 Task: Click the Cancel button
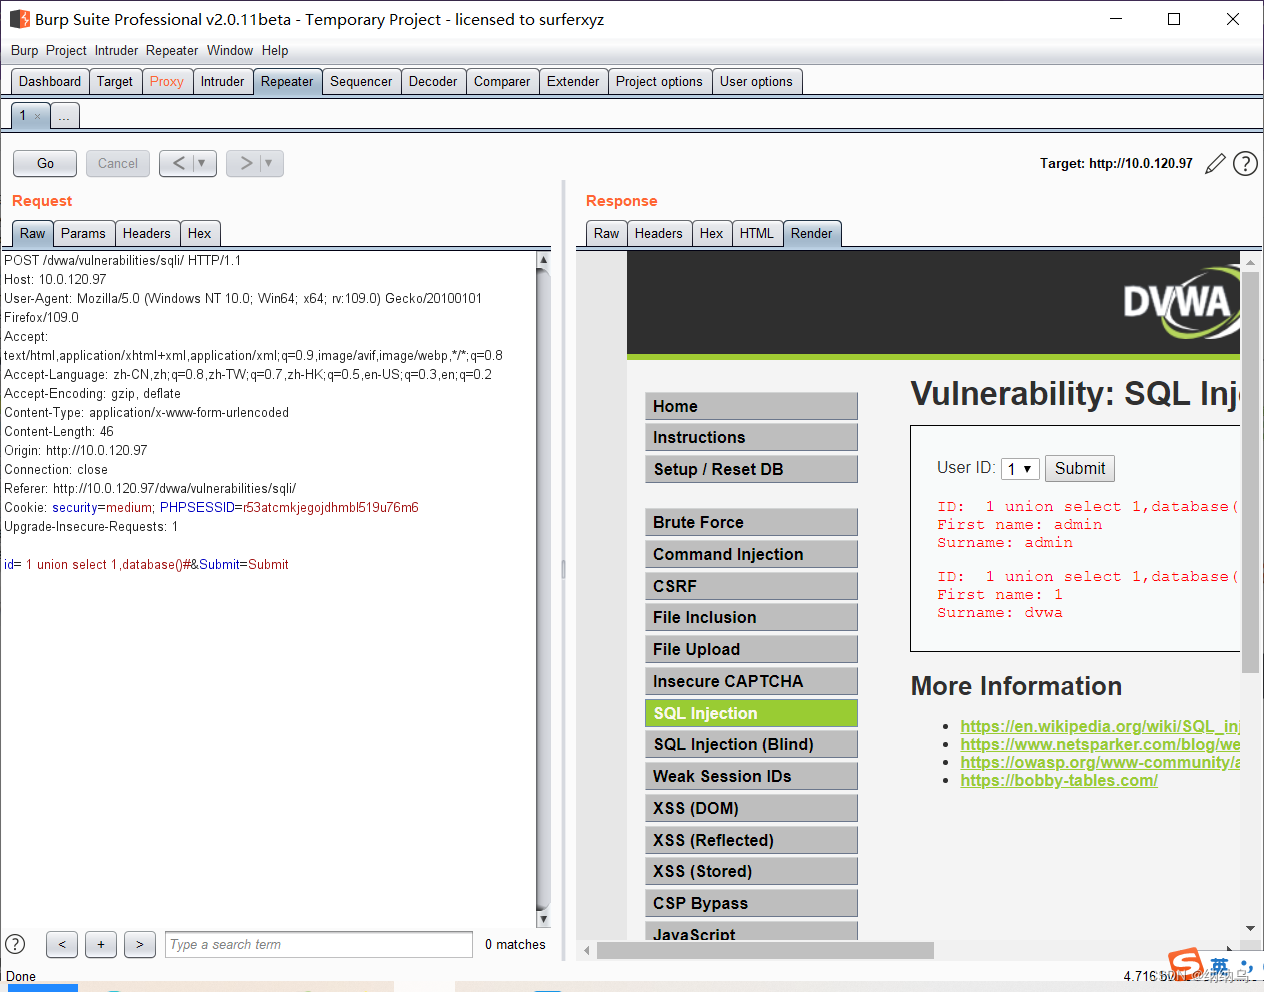[x=118, y=163]
